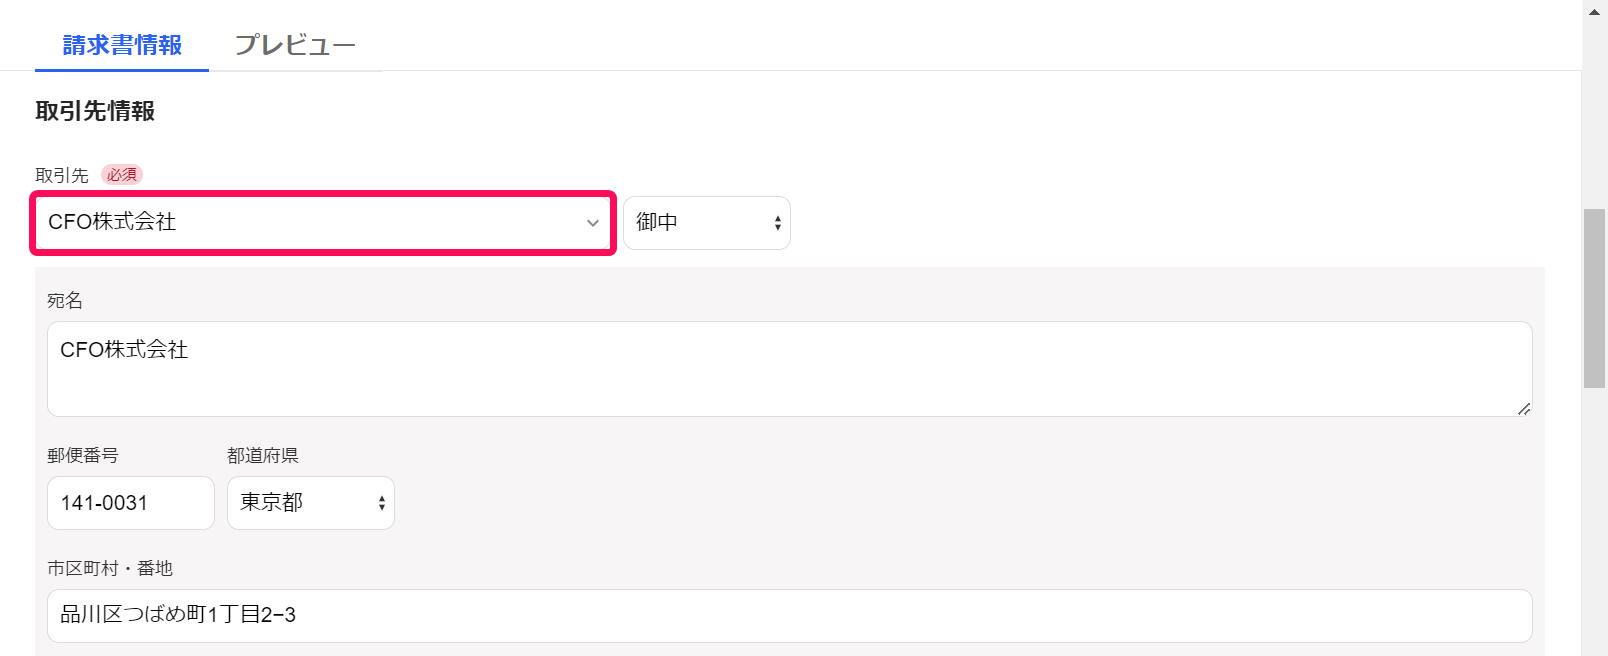Click into the 宛名 text area

789,368
